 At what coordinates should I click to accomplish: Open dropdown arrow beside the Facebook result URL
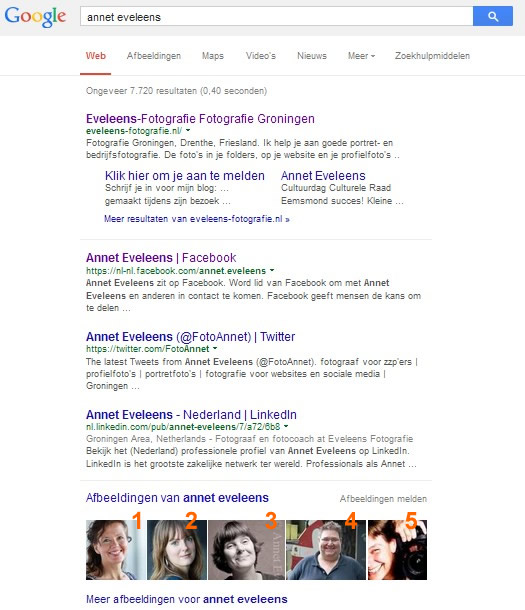point(272,270)
